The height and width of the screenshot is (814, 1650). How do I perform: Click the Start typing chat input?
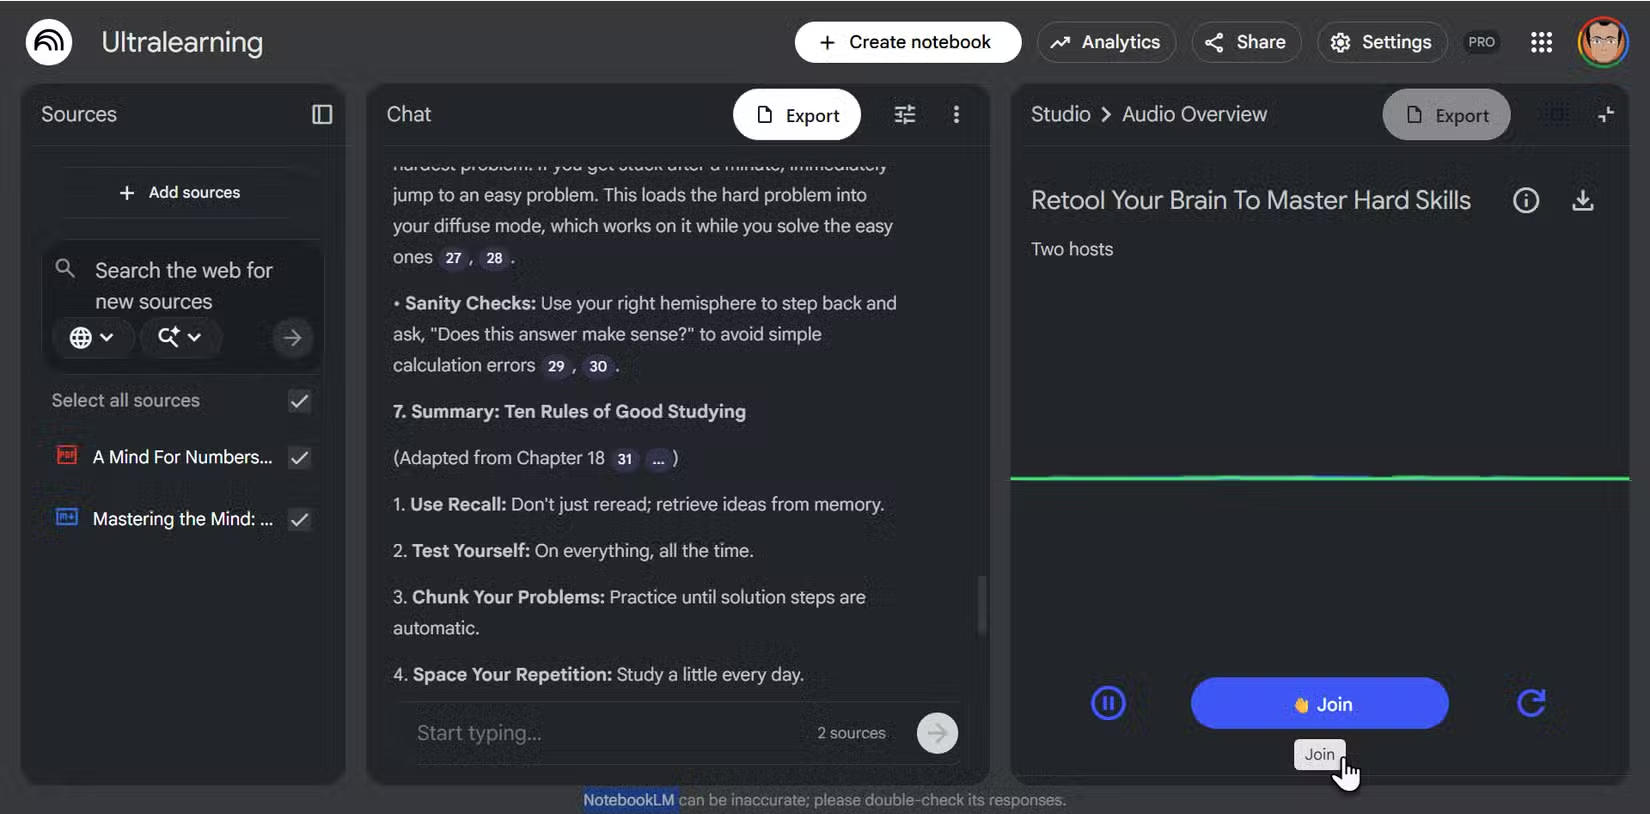[x=600, y=733]
